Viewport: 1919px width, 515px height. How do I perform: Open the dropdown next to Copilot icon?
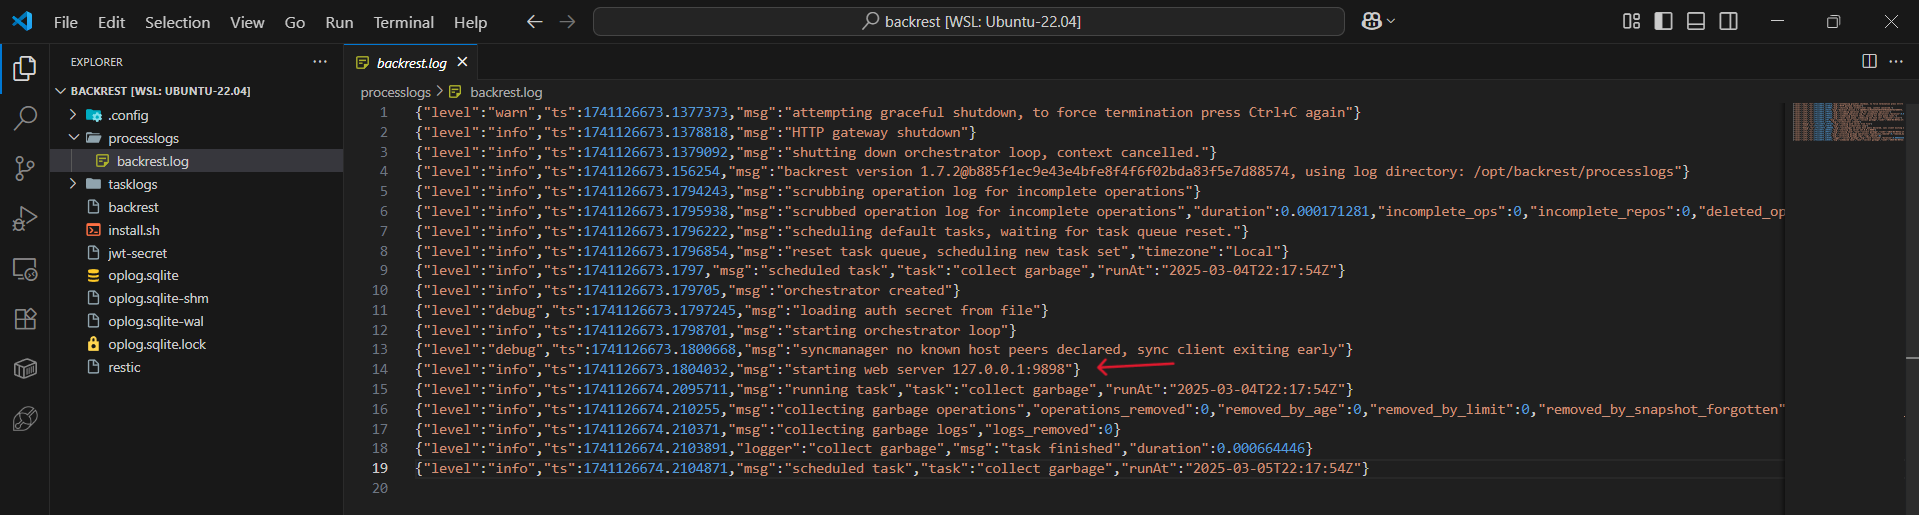pos(1391,21)
